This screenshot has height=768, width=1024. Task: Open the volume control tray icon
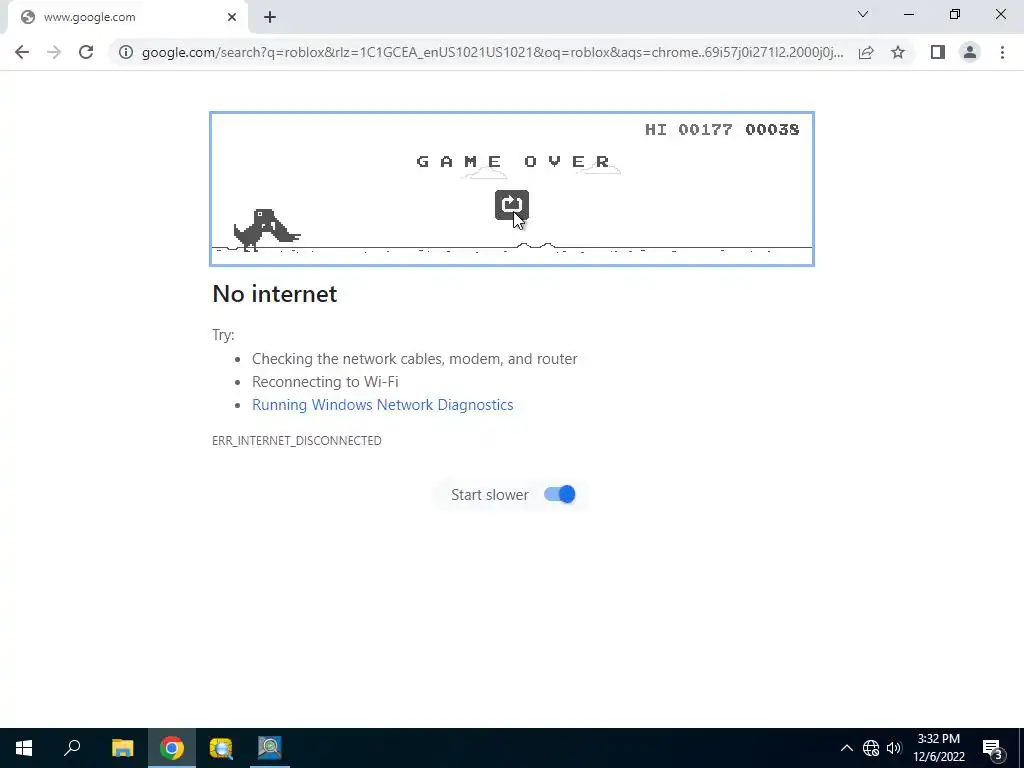tap(893, 748)
